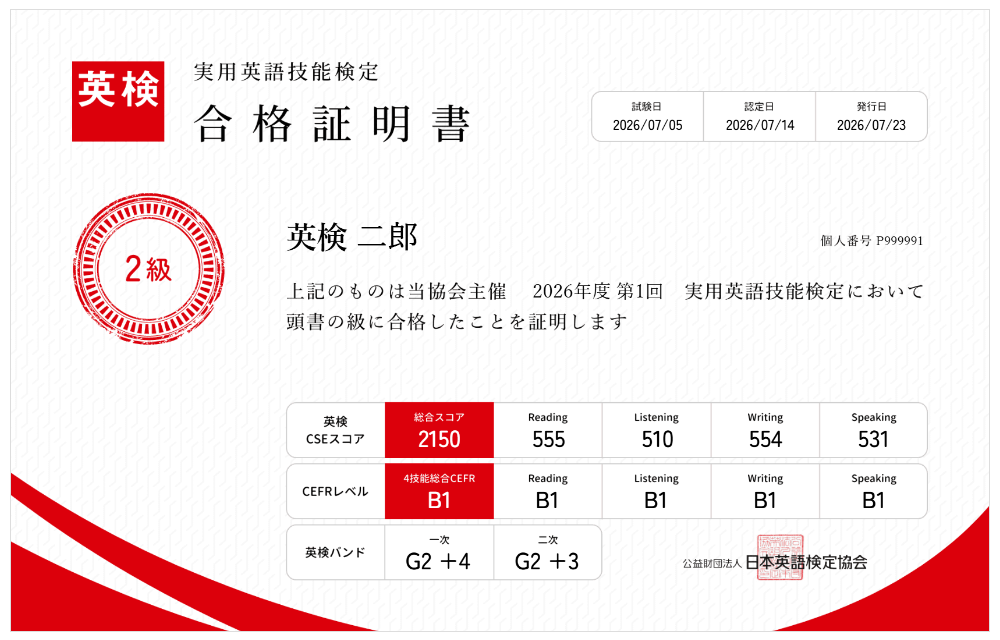Click the red official seal by 日本英語検定協会
Screen dimensions: 1000x640
coord(779,557)
